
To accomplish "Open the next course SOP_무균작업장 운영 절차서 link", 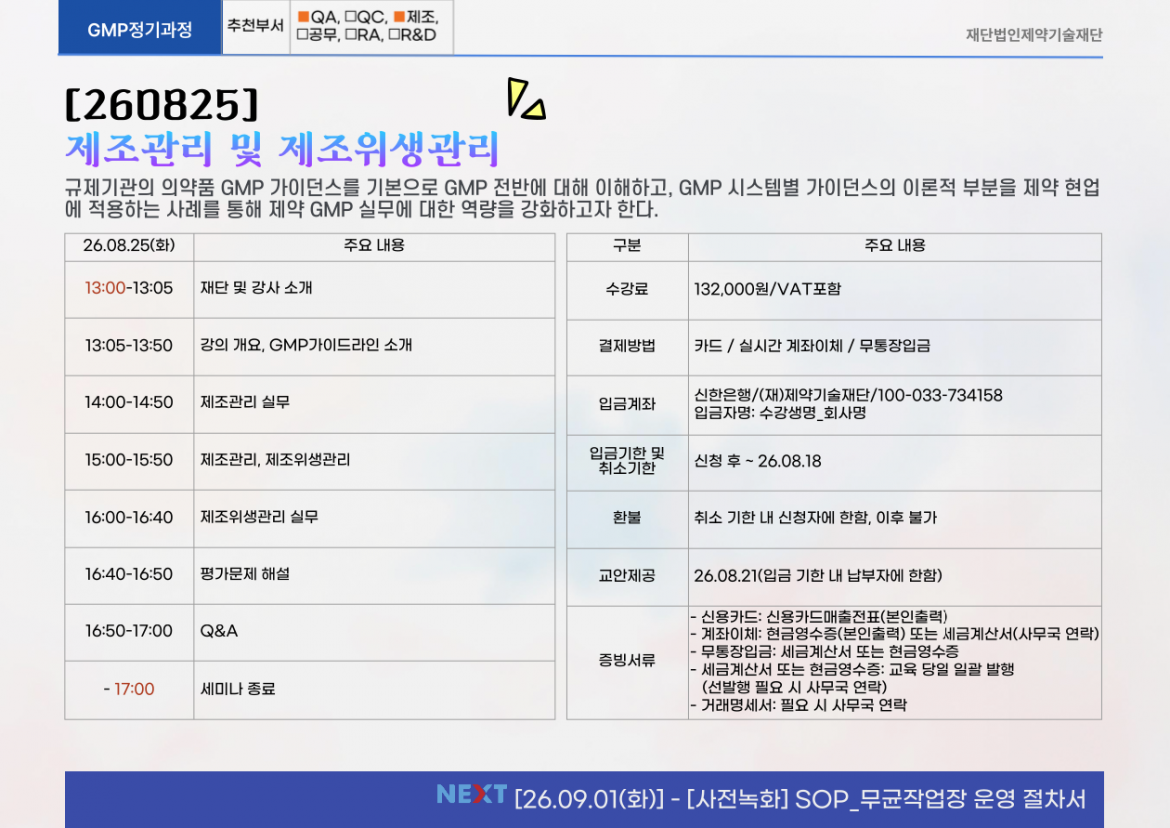I will [x=800, y=799].
